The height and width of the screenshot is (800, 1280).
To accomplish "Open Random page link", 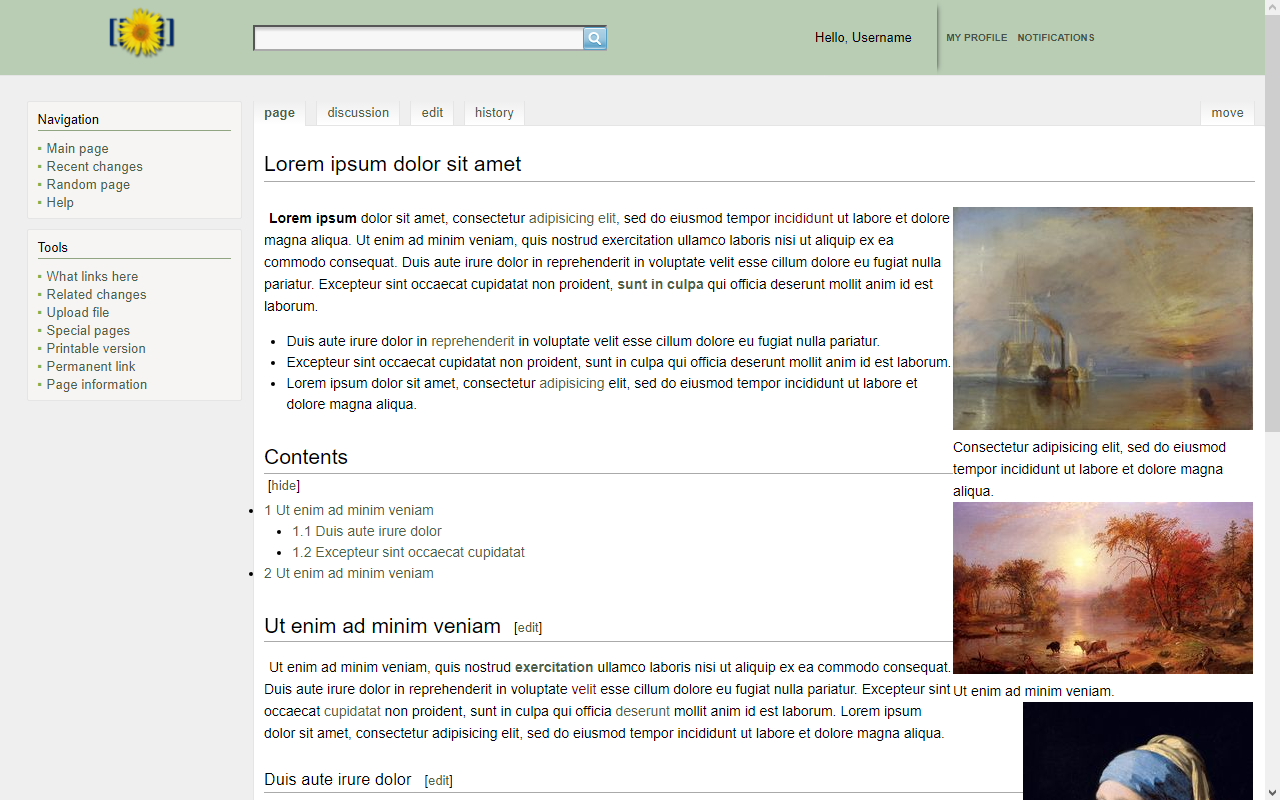I will point(88,185).
